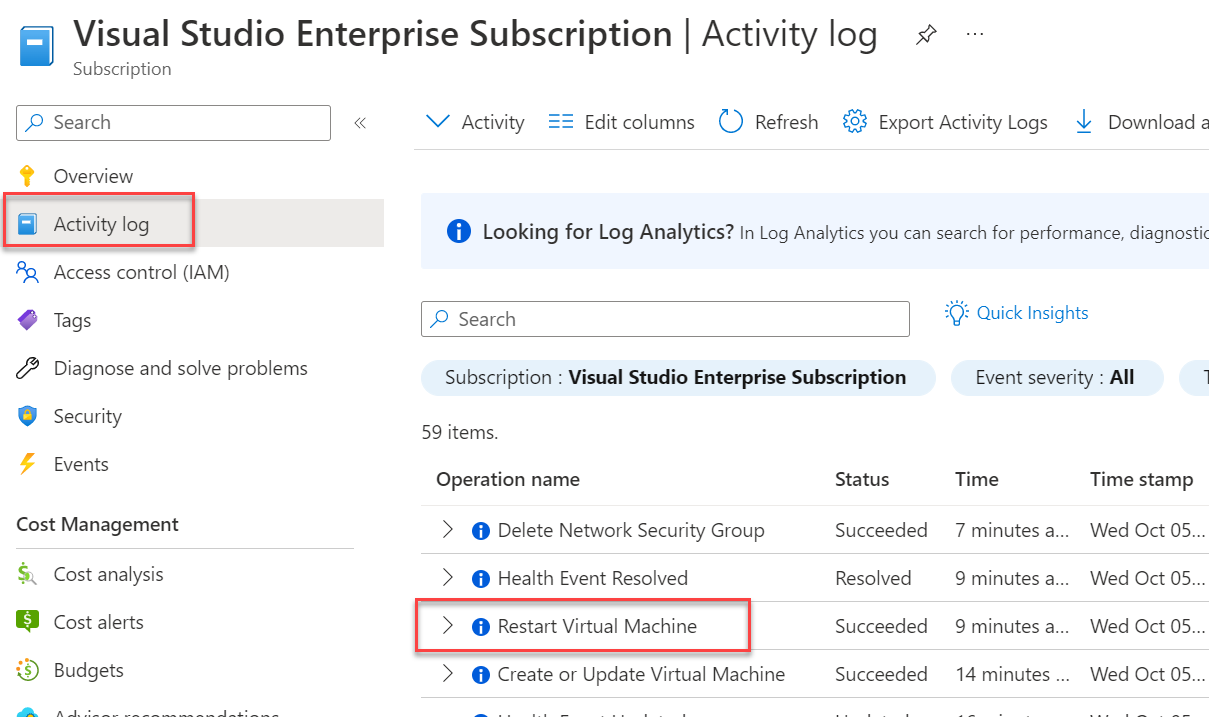1209x717 pixels.
Task: Click Succeeded status of Delete Network Security Group
Action: pyautogui.click(x=881, y=530)
